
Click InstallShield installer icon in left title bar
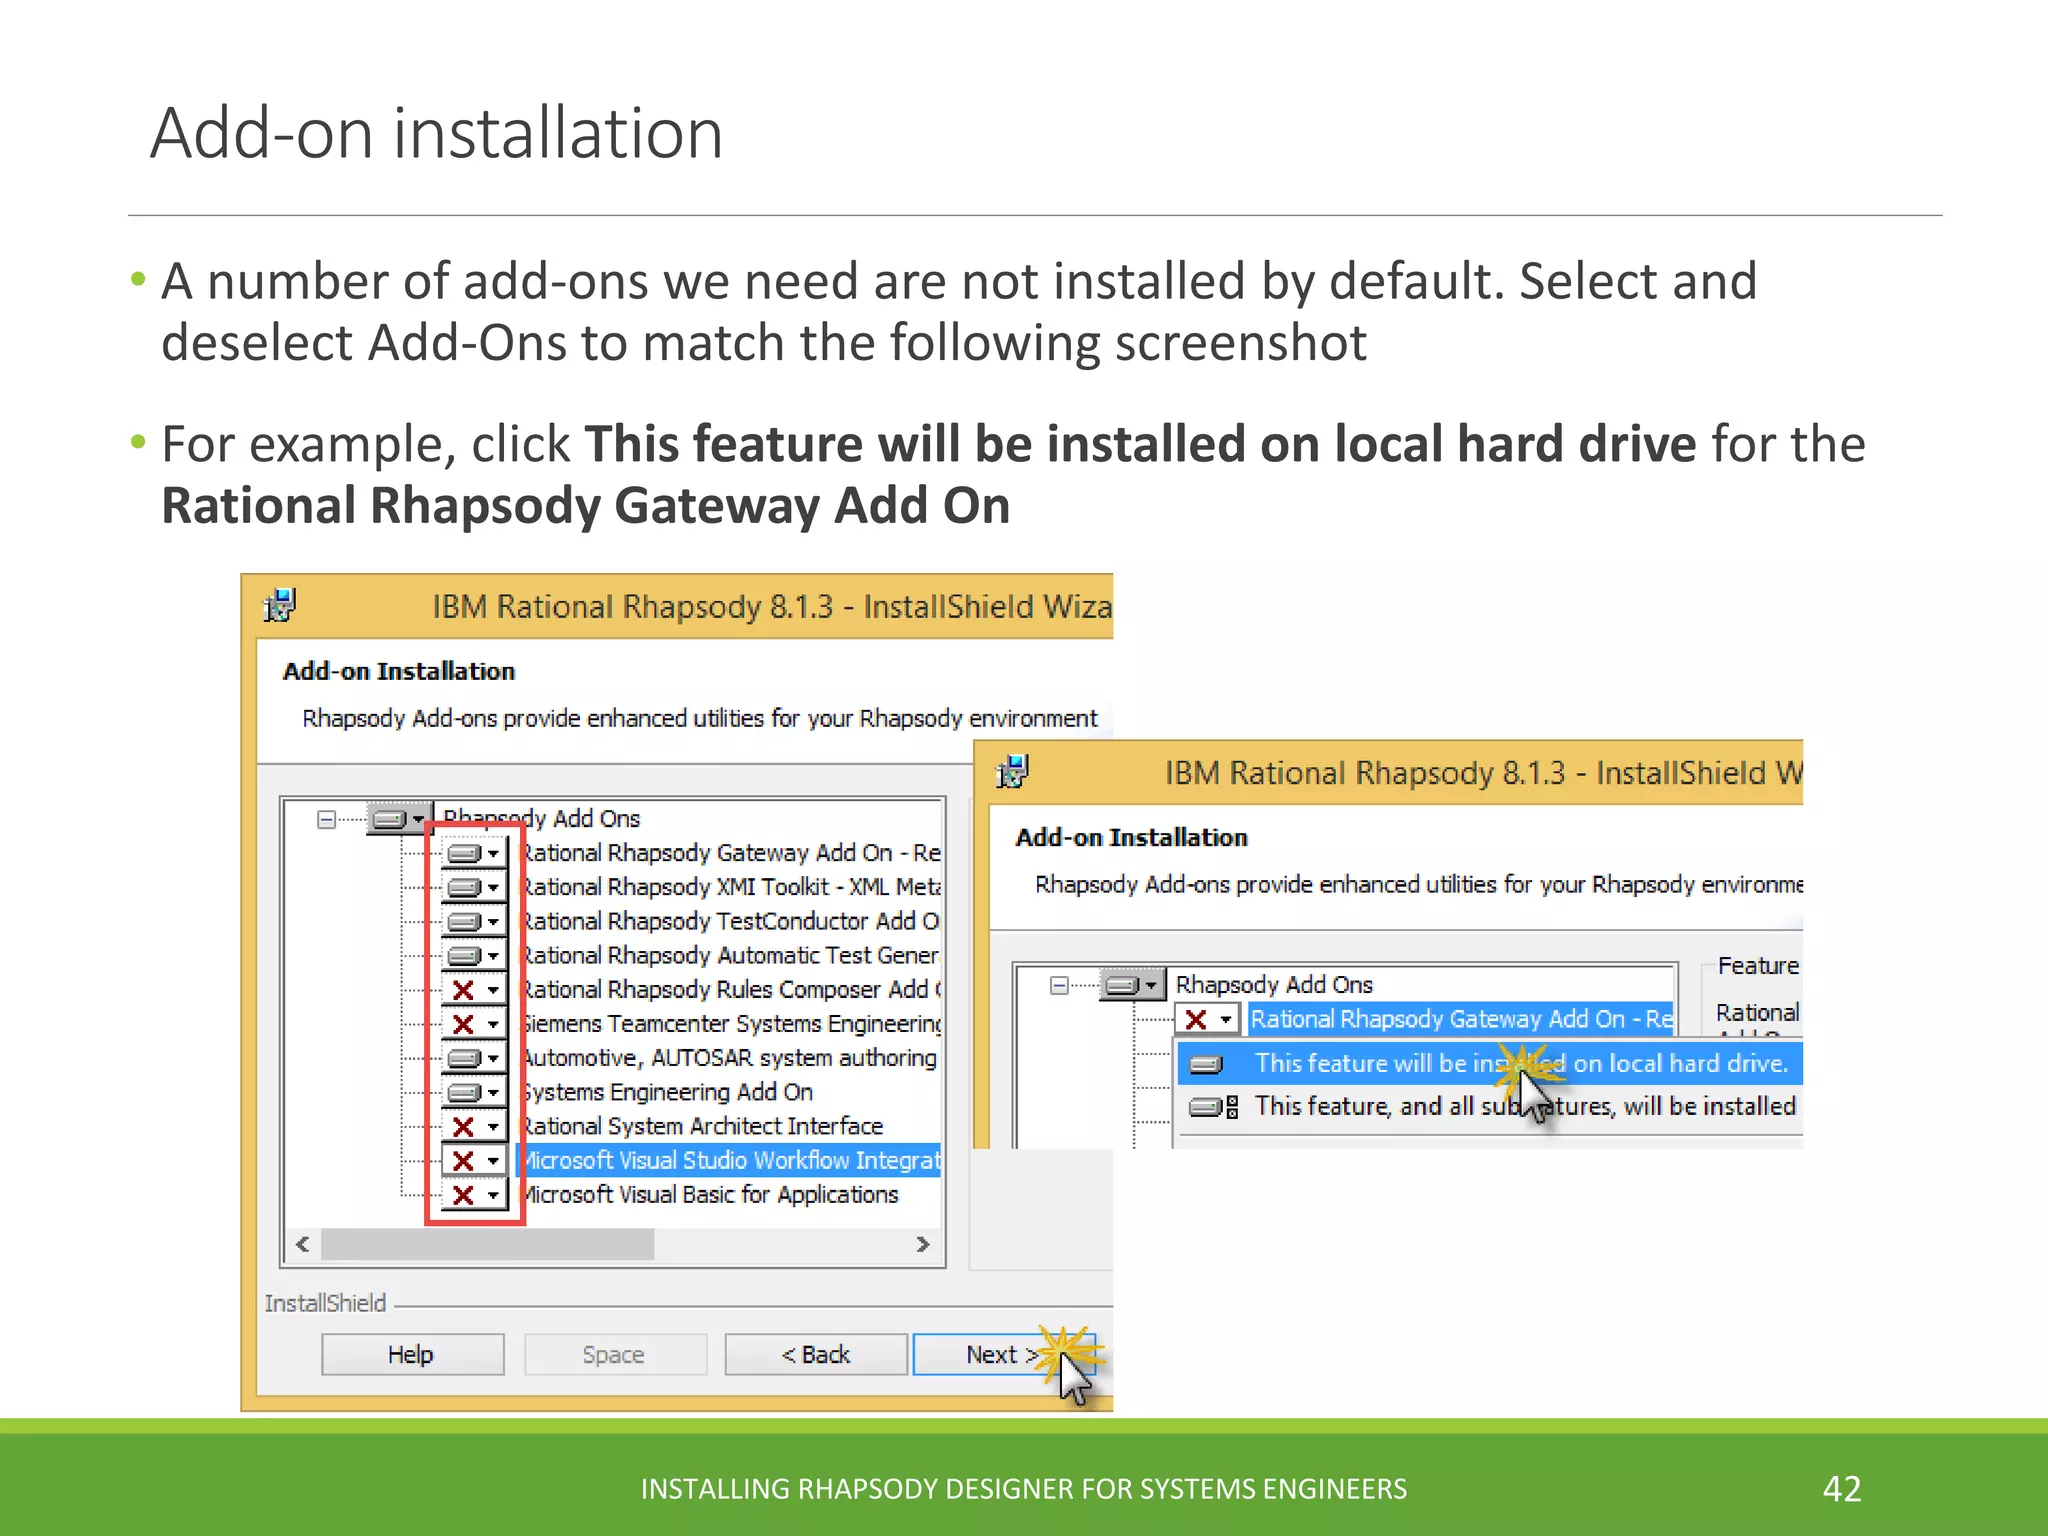[280, 606]
